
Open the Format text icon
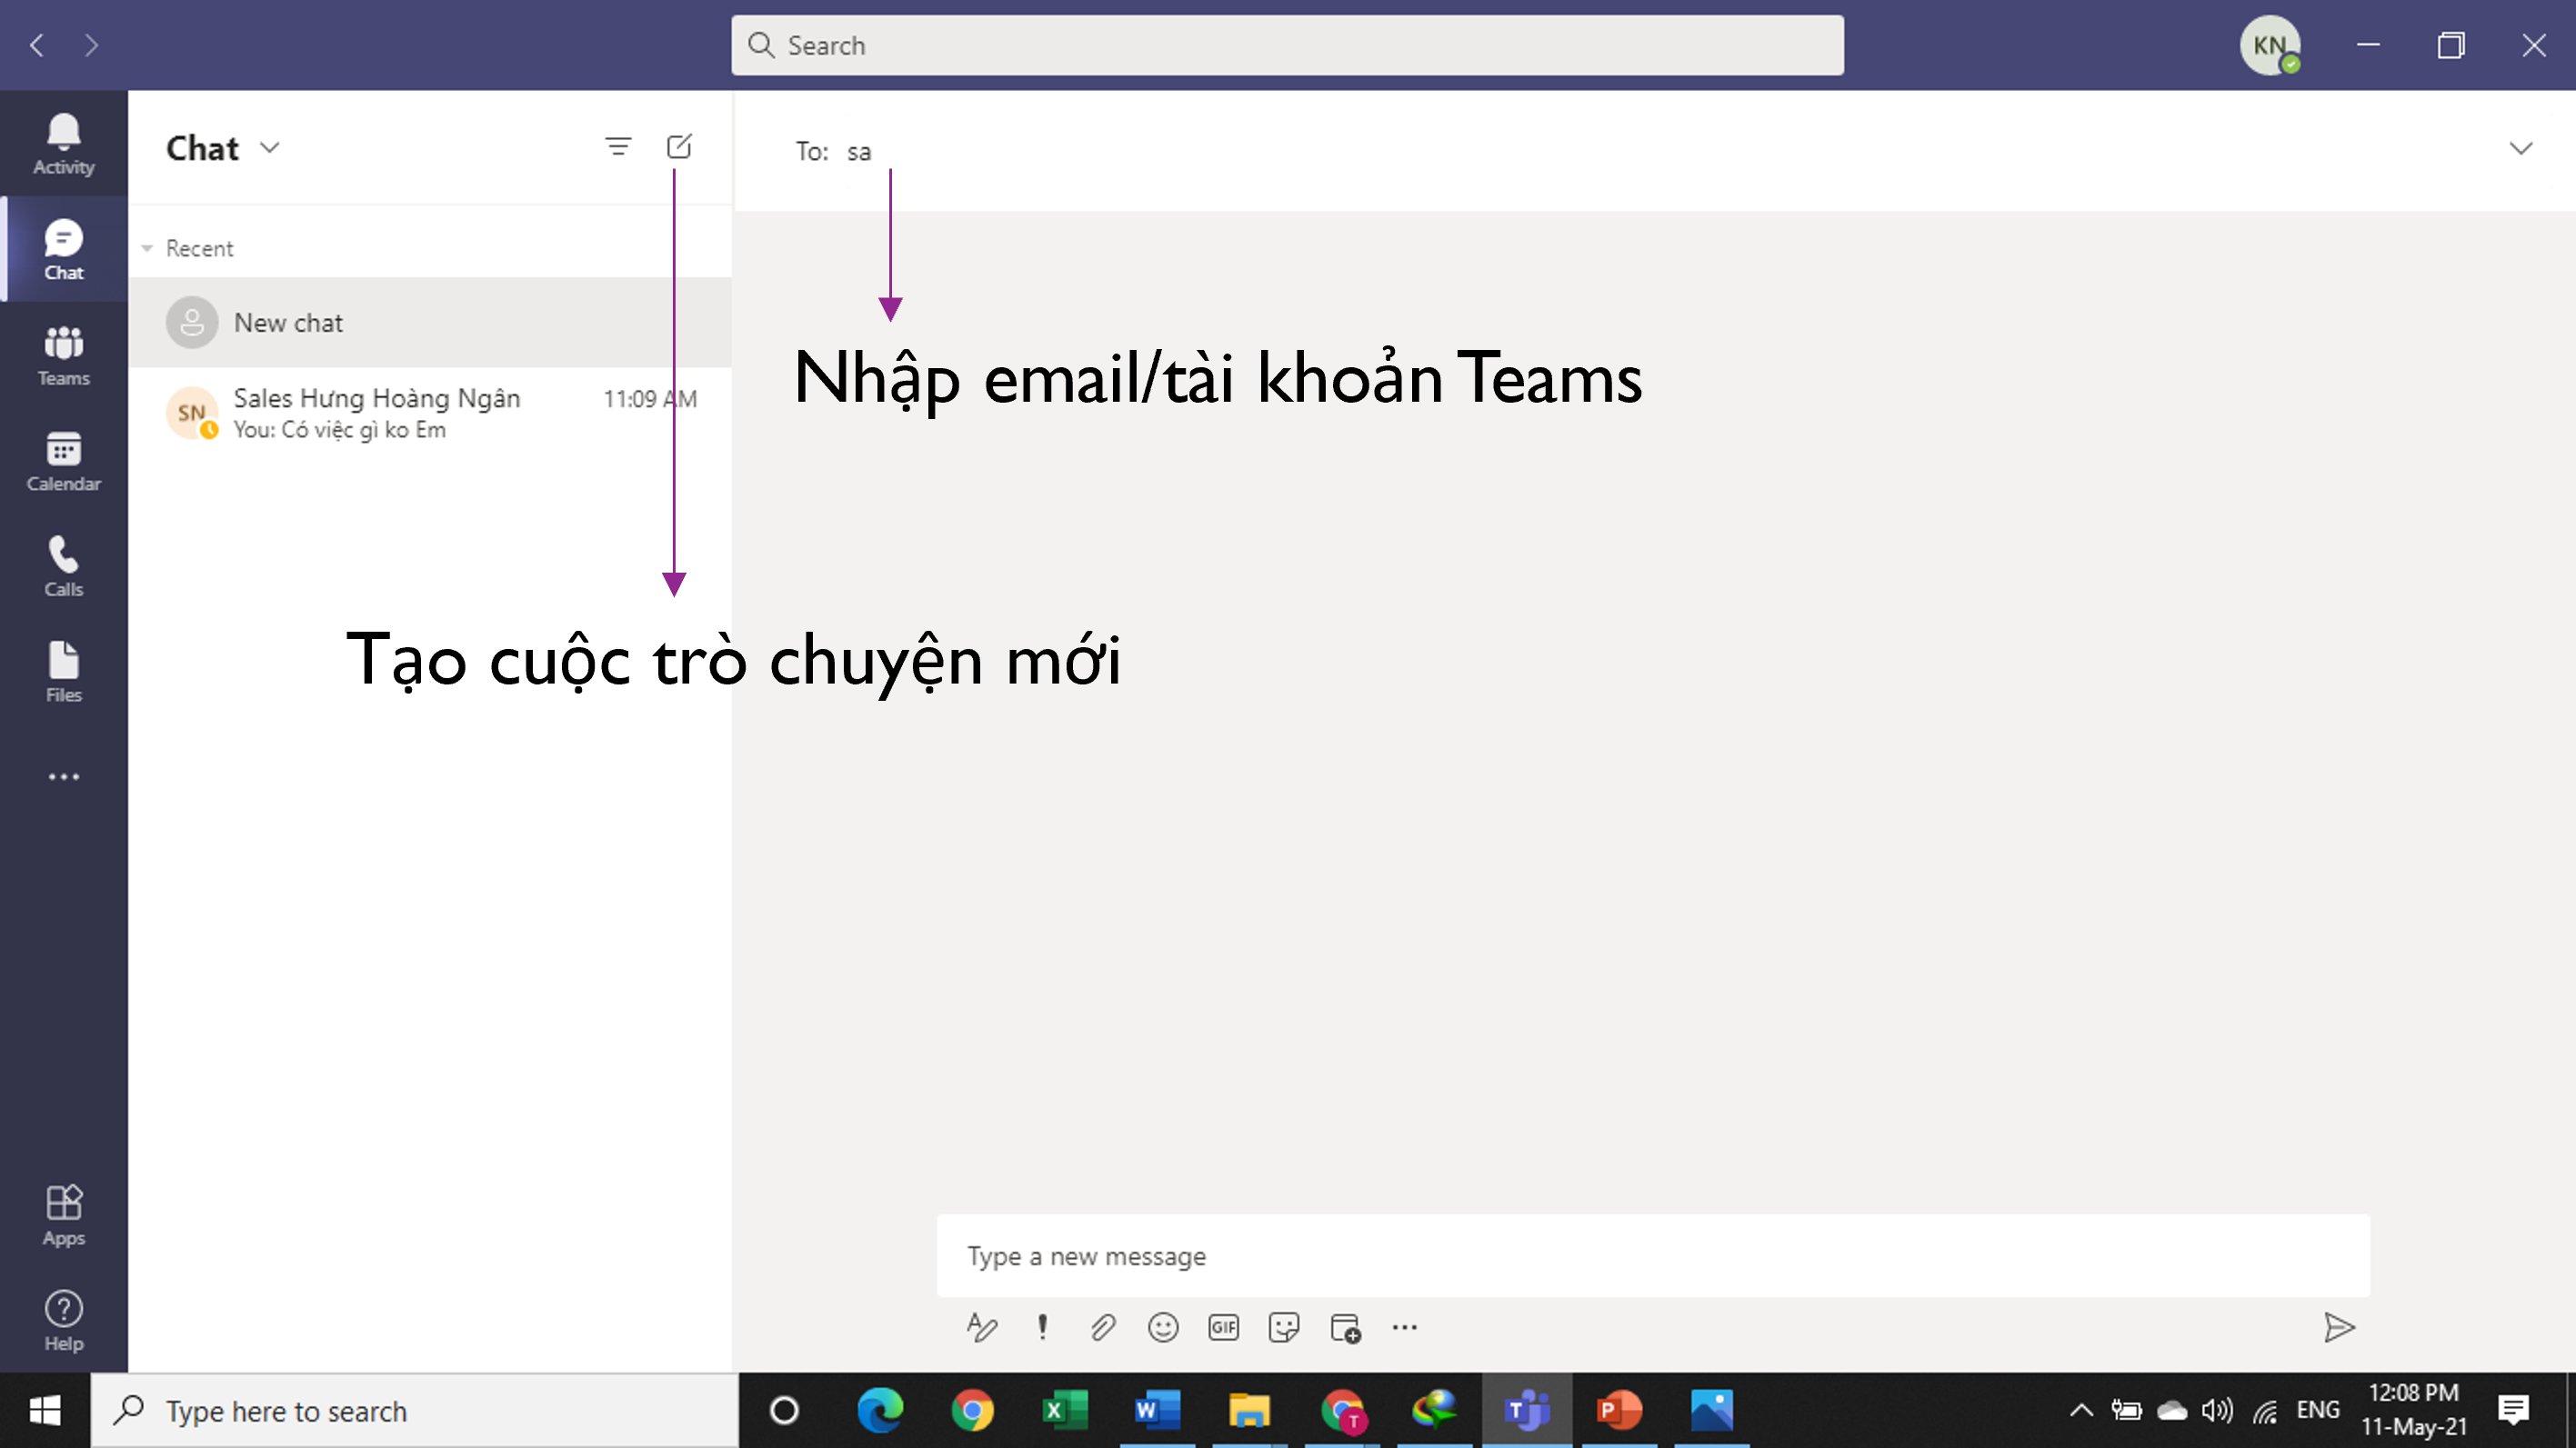click(x=981, y=1327)
